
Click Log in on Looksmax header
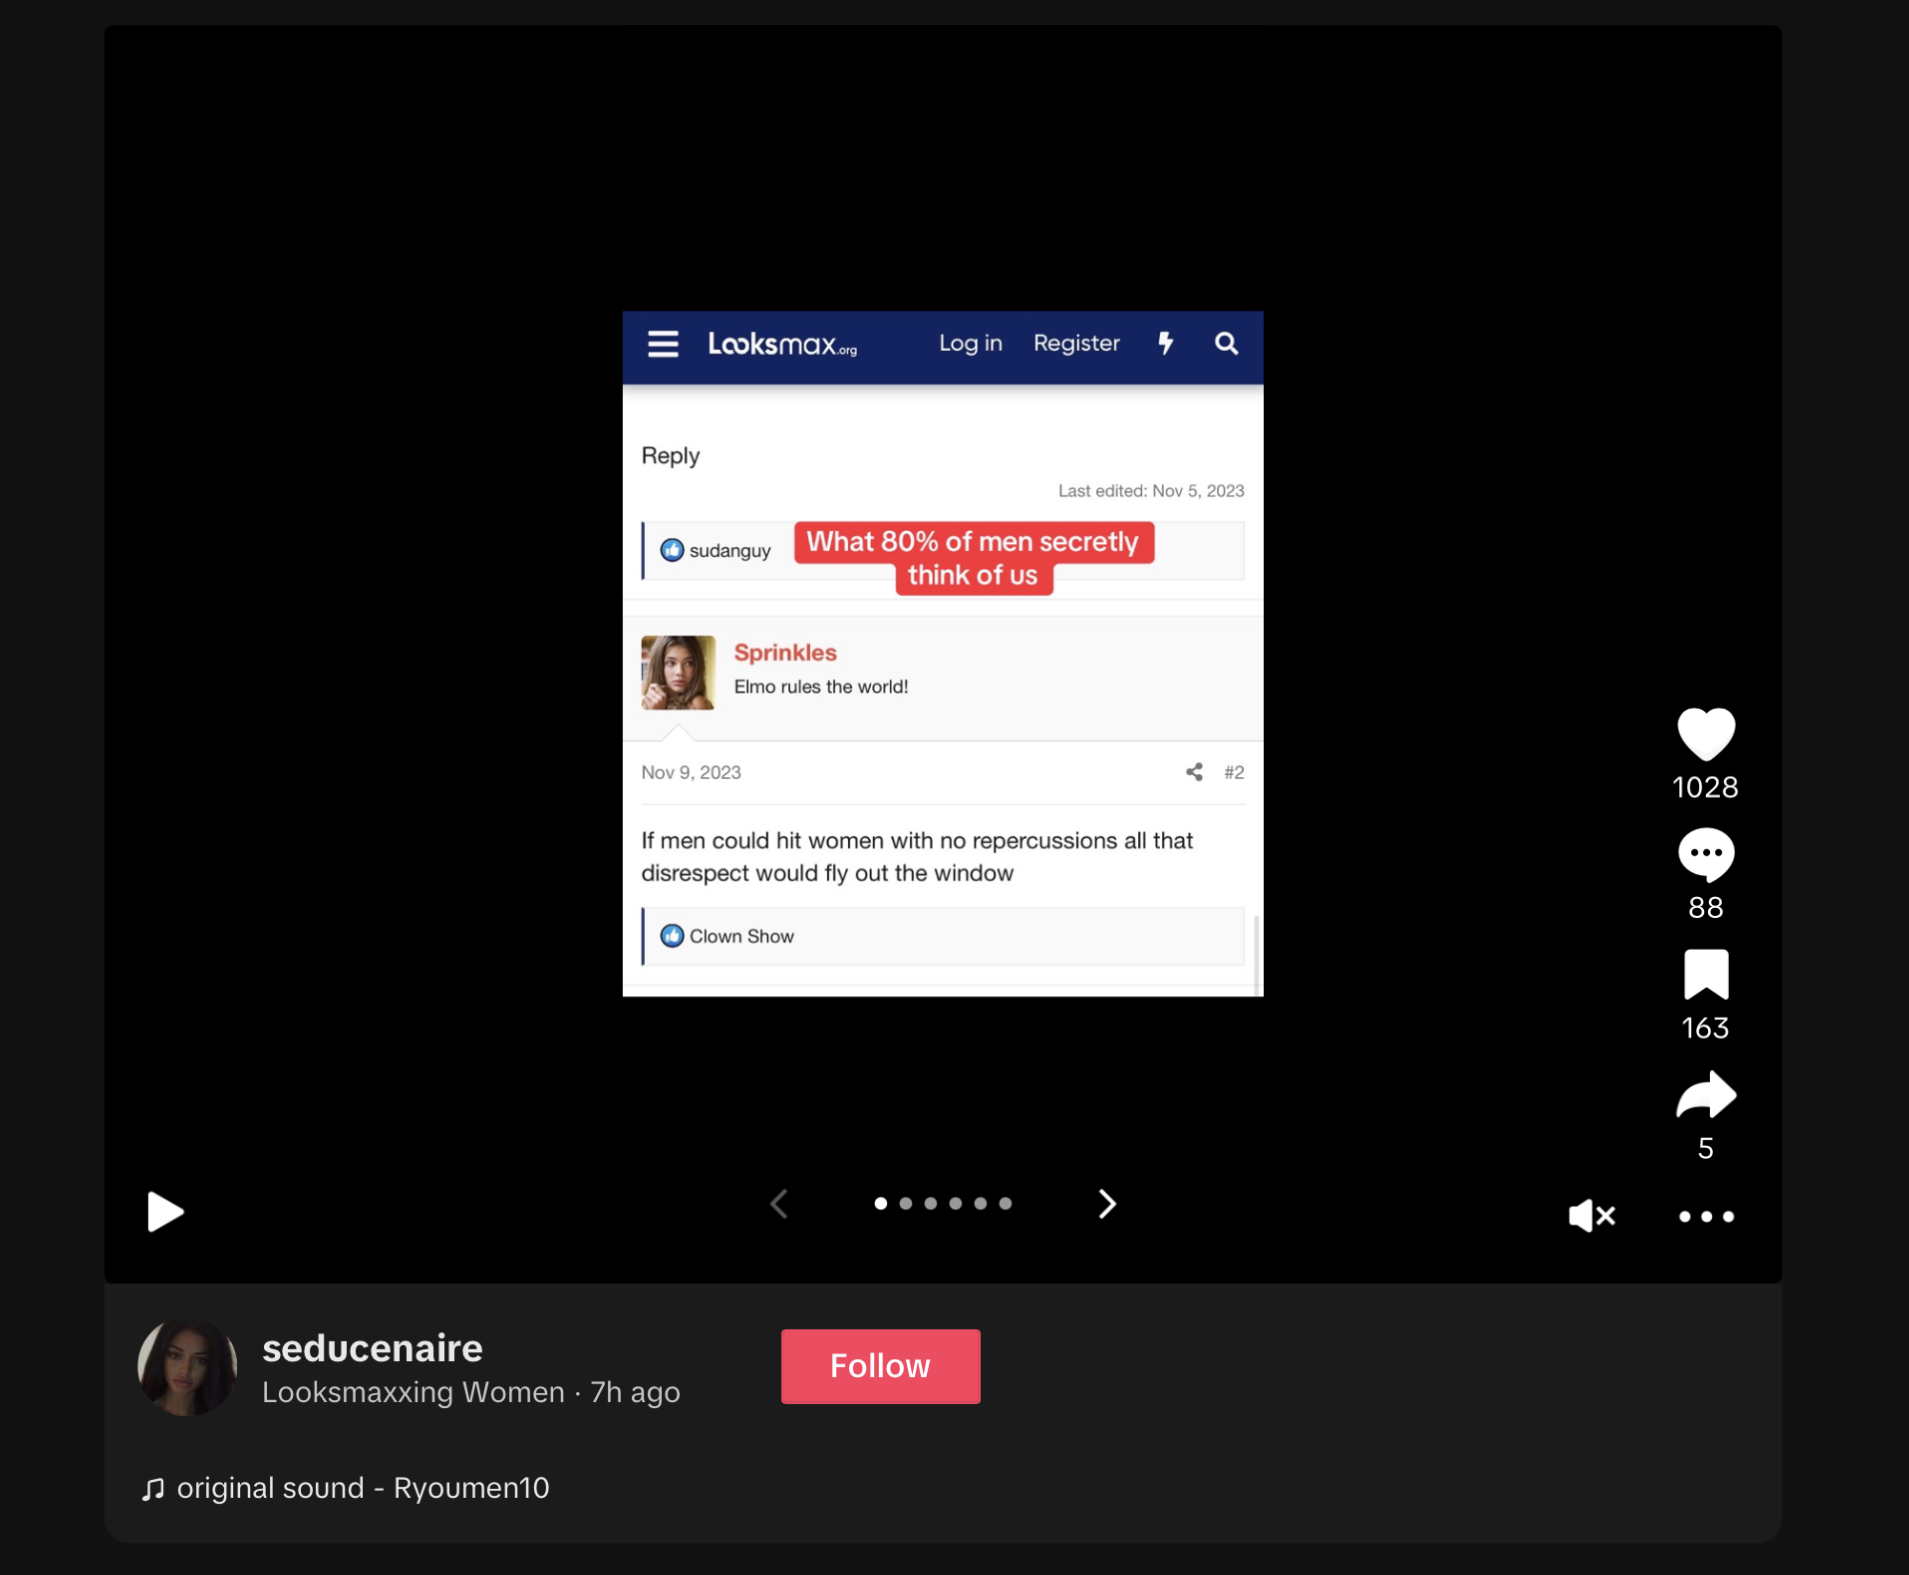pyautogui.click(x=970, y=343)
